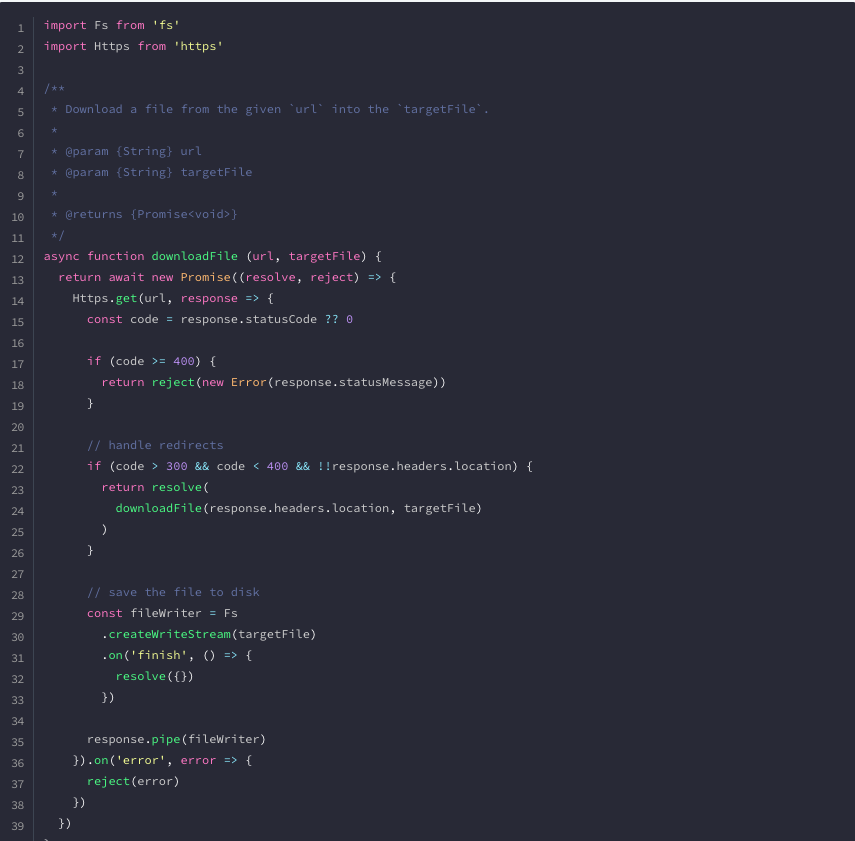Click '// save the file to disk' comment

[x=173, y=592]
